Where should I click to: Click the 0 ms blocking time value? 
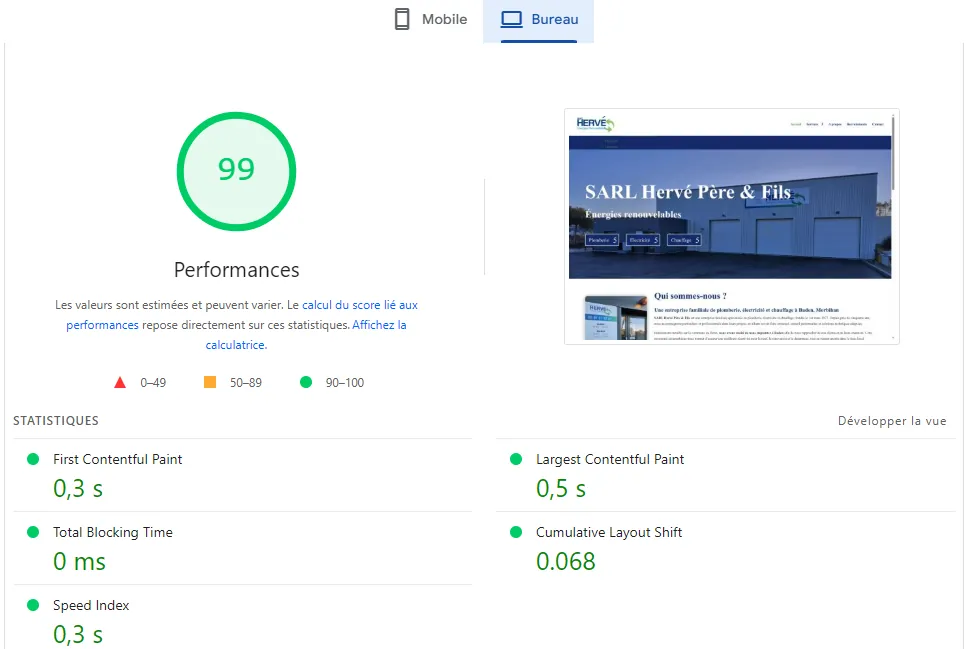[79, 561]
